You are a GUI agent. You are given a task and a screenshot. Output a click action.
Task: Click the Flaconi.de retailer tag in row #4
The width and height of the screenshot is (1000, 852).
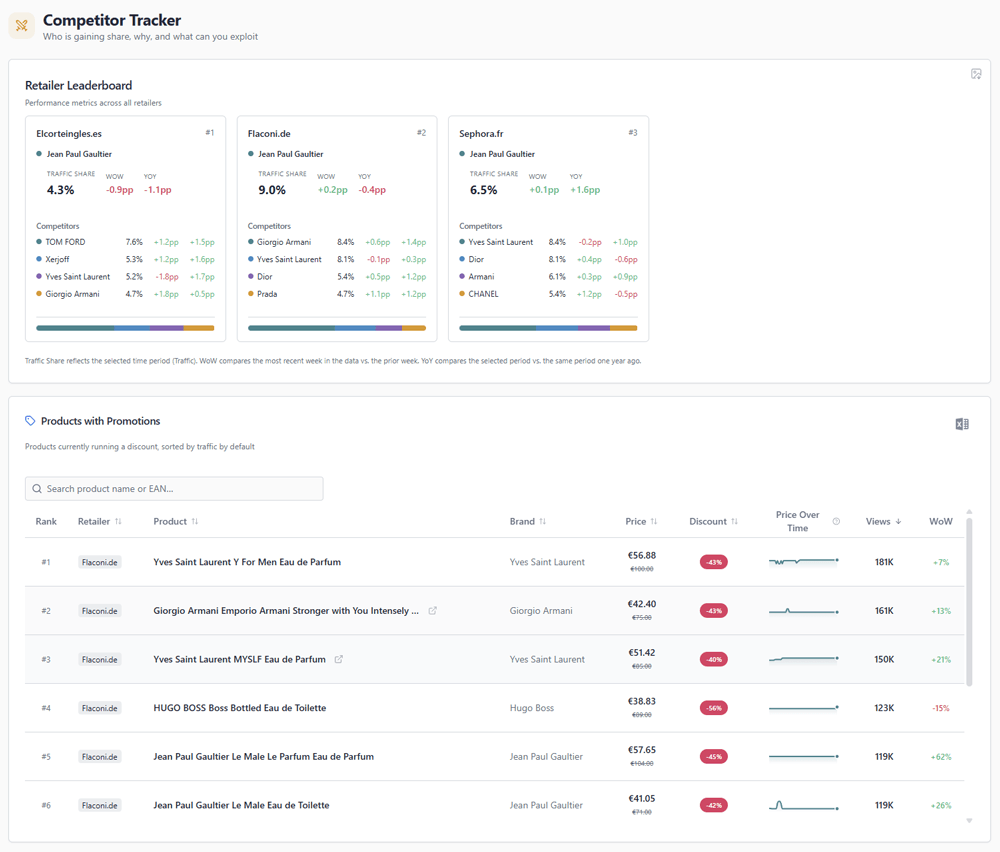[x=99, y=708]
